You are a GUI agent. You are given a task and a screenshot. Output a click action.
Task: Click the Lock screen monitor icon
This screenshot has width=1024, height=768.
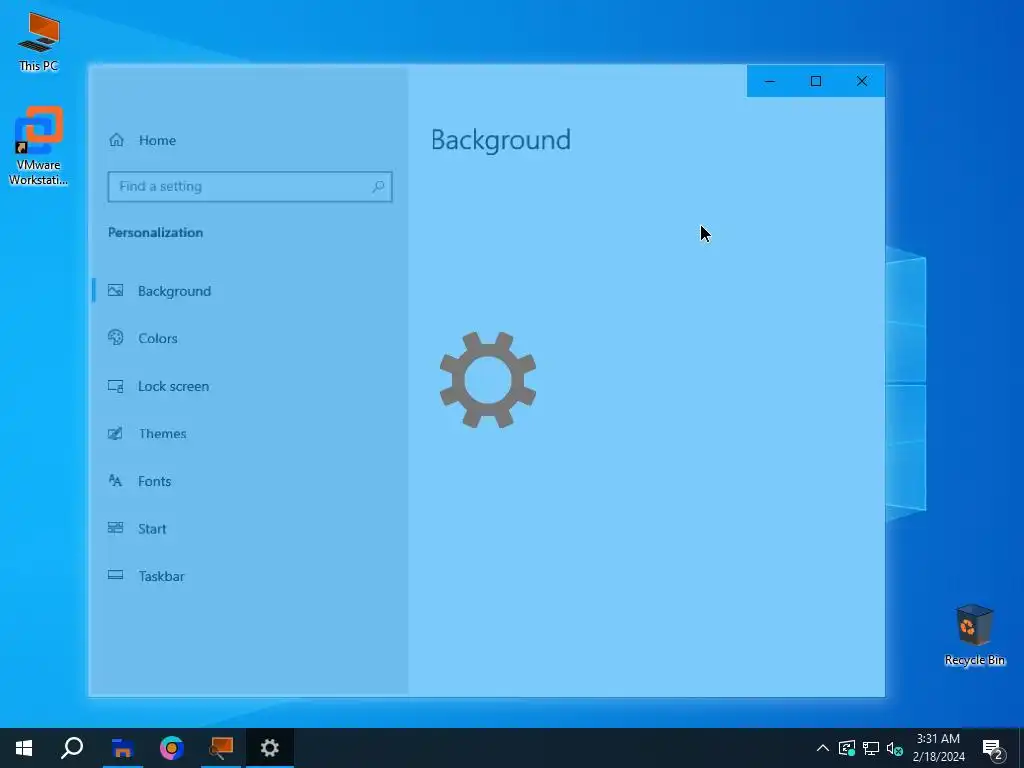[x=116, y=386]
